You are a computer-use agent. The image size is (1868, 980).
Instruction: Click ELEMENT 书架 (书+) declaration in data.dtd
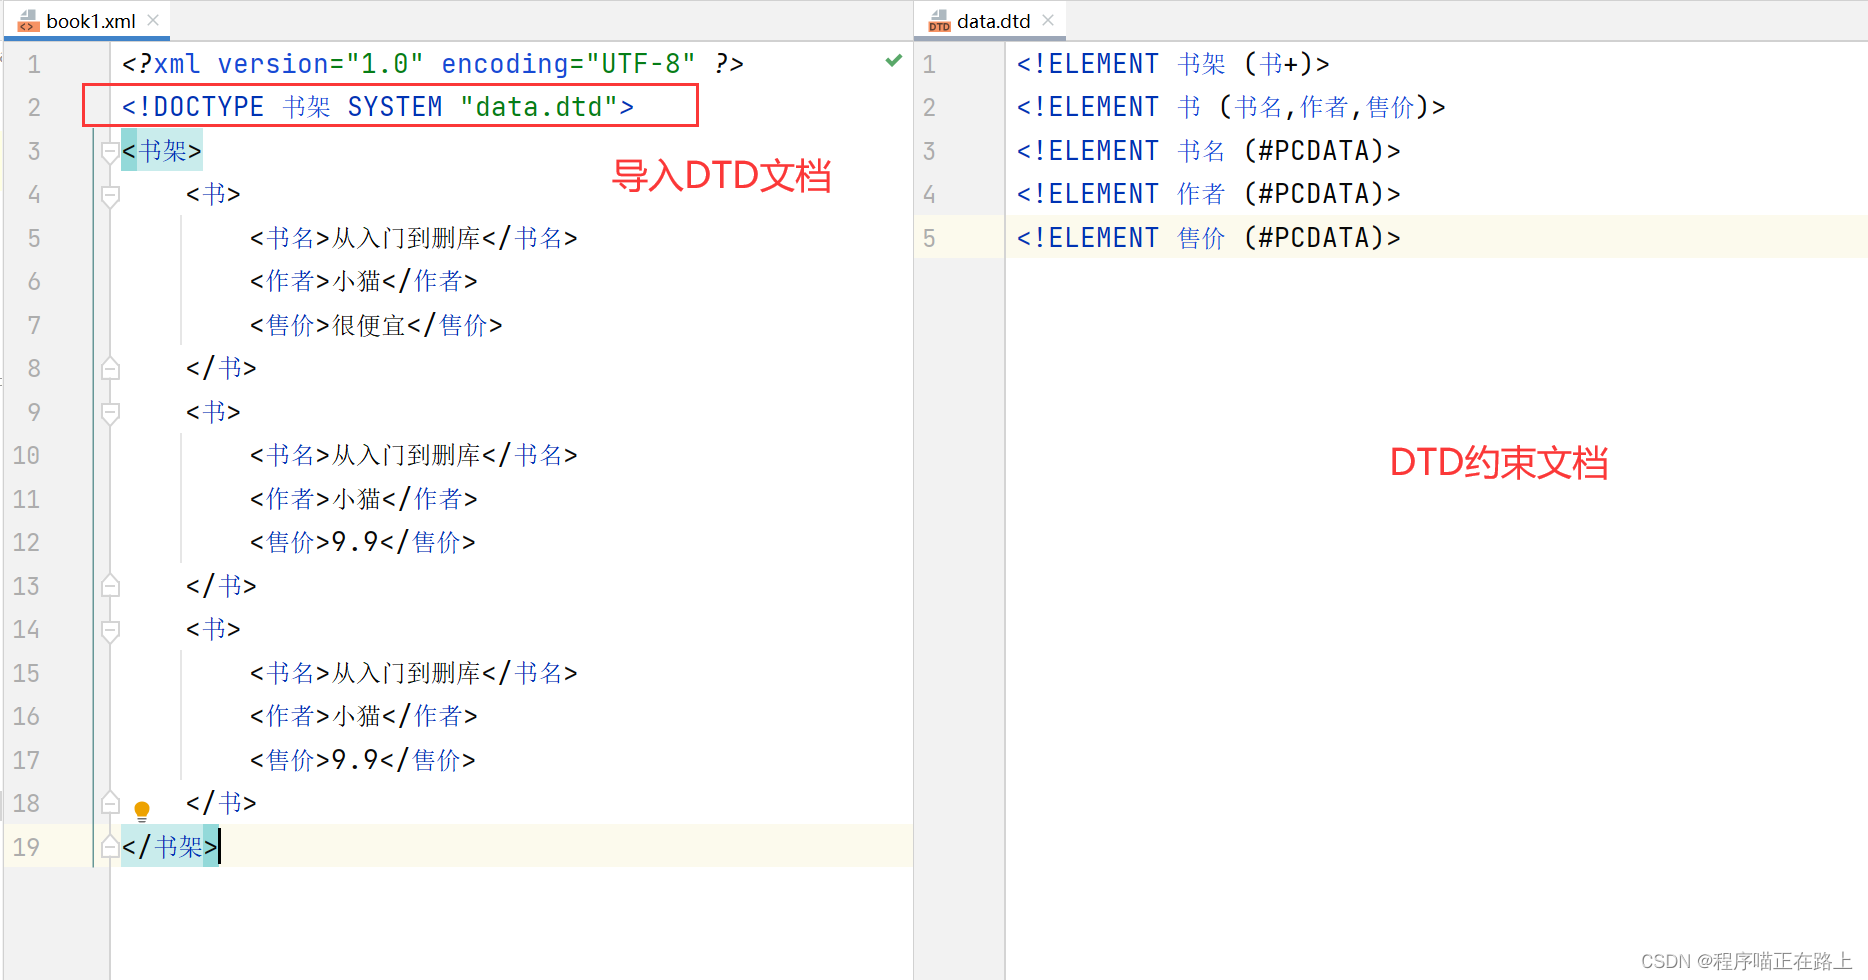click(1173, 64)
